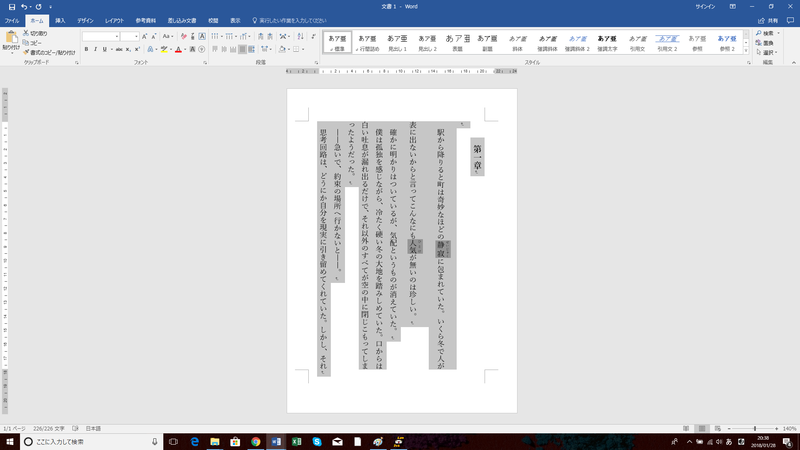
Task: Click the 'tell me what to do' search box
Action: pyautogui.click(x=289, y=20)
